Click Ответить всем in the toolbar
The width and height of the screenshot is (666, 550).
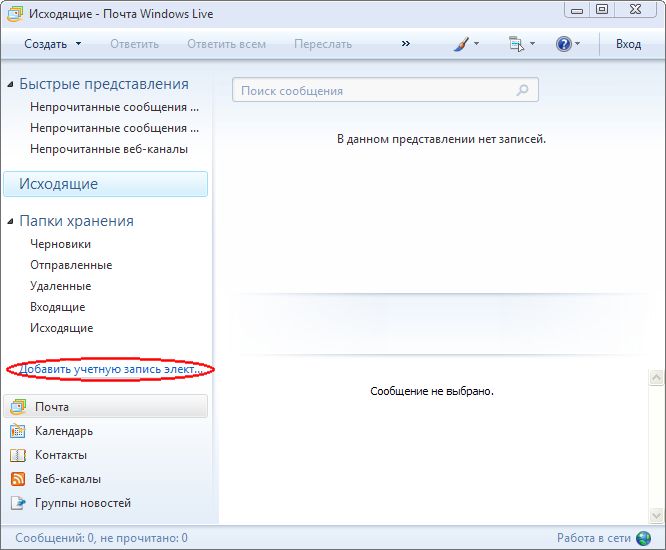click(x=226, y=44)
